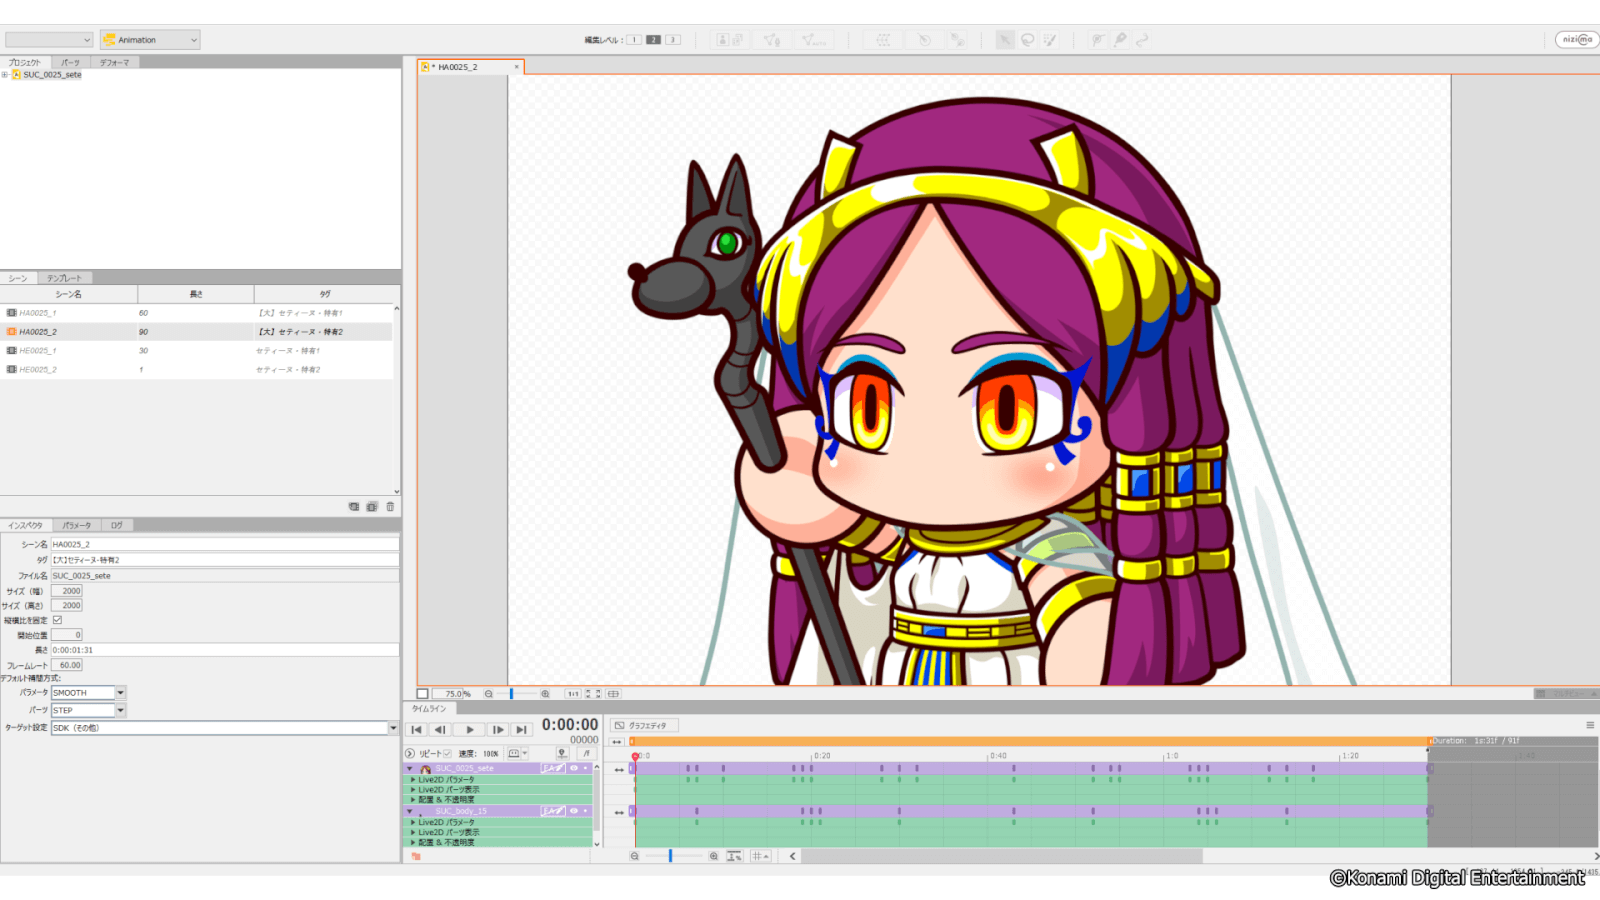The image size is (1600, 900).
Task: Open the Animation workspace mode dropdown
Action: click(150, 40)
